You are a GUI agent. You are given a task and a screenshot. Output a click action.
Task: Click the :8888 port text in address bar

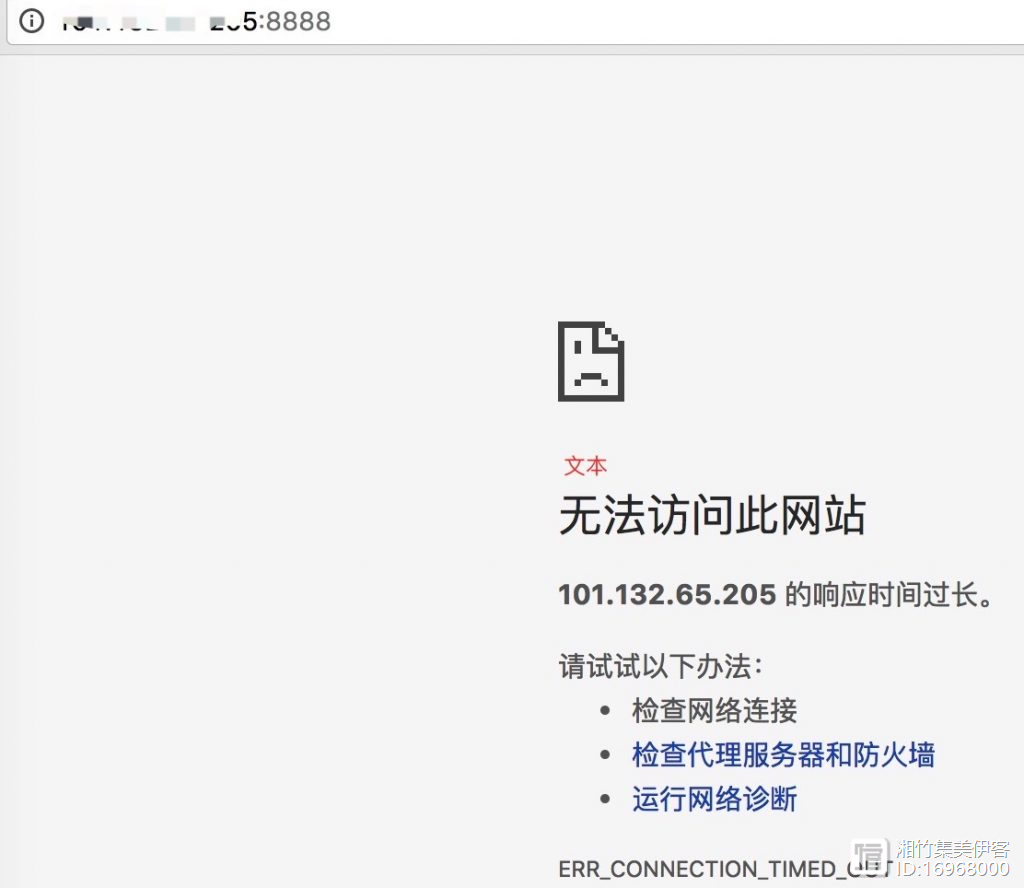coord(295,22)
